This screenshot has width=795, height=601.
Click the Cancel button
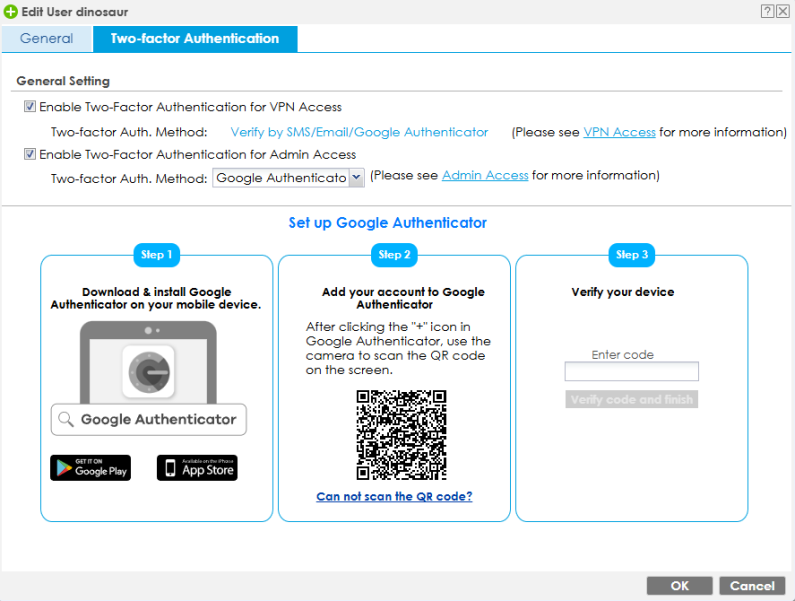click(x=751, y=586)
